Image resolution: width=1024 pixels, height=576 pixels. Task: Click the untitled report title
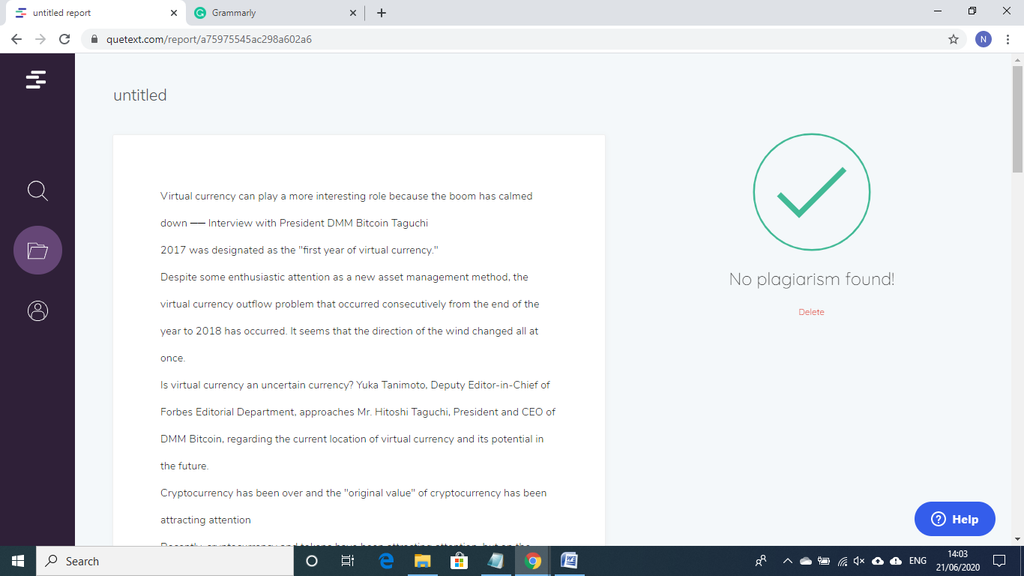140,95
